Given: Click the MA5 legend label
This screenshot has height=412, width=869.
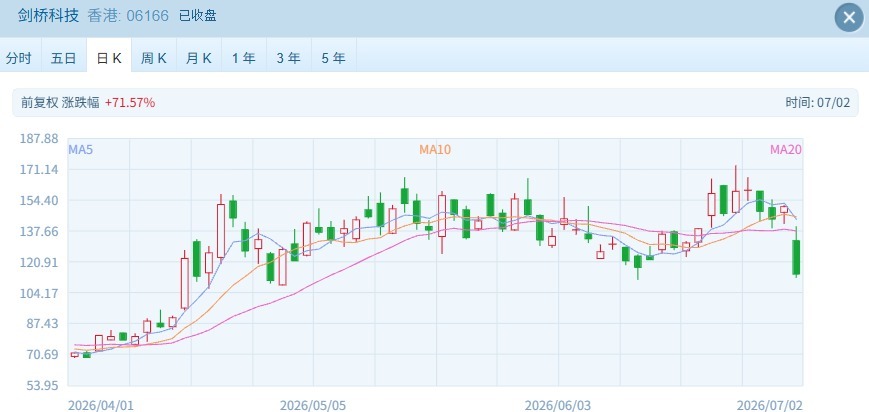Looking at the screenshot, I should click(x=80, y=149).
